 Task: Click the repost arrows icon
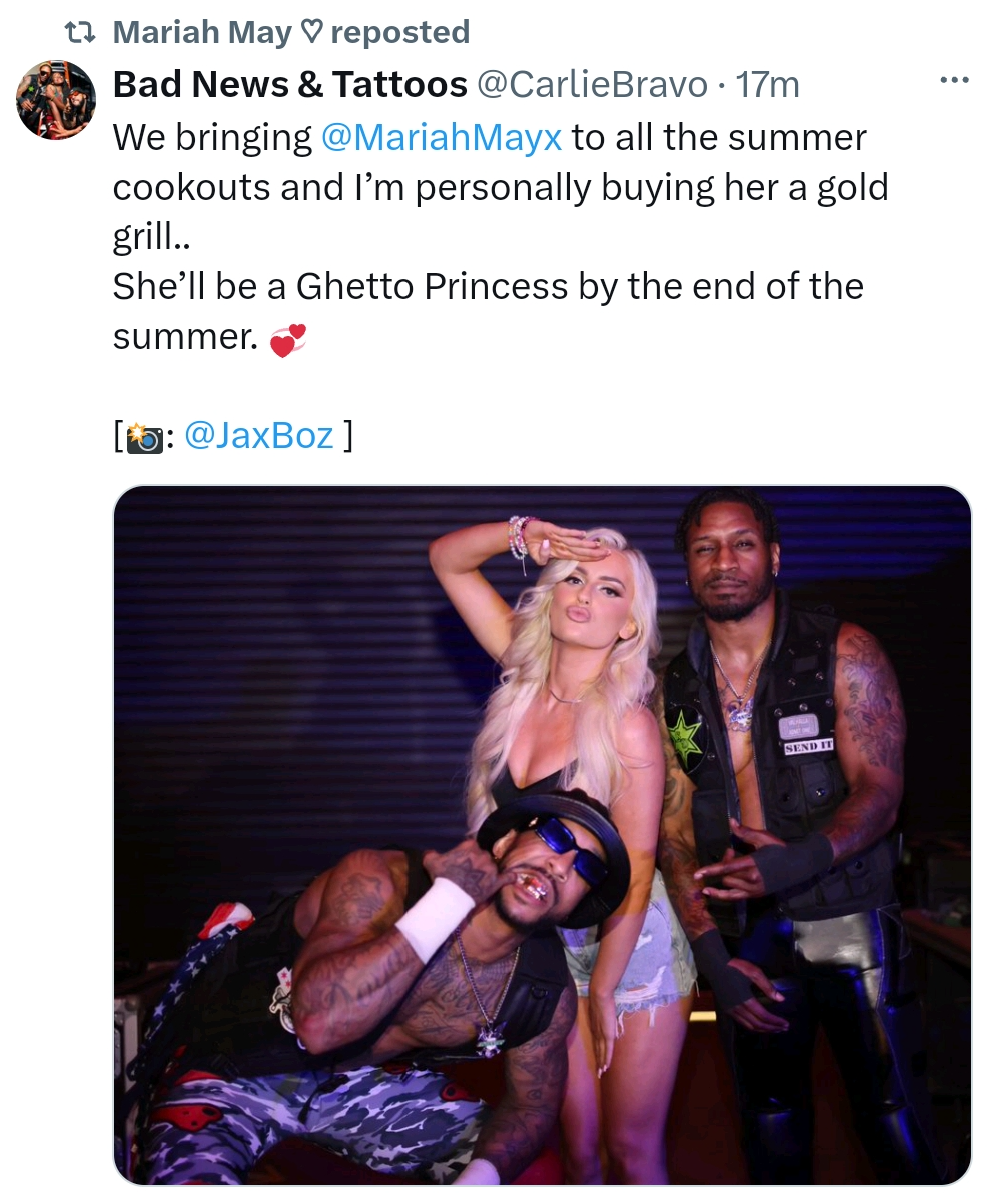tap(80, 32)
